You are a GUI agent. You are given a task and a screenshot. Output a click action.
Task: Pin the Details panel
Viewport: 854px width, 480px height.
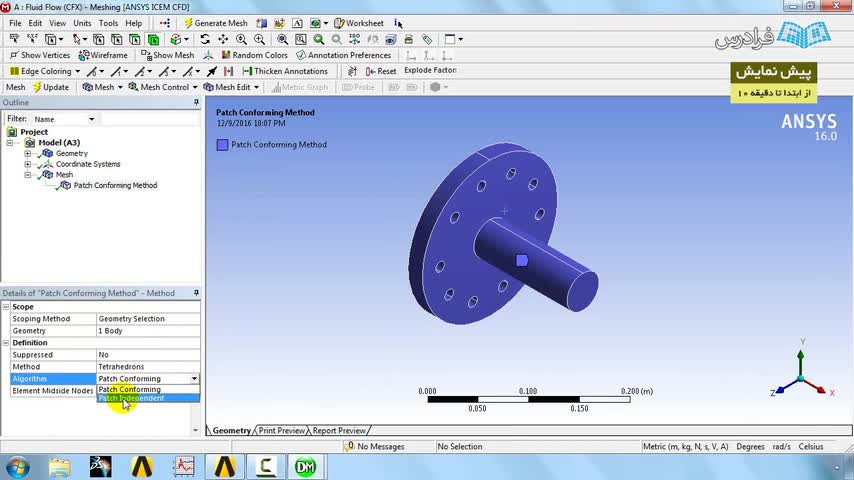tap(196, 293)
